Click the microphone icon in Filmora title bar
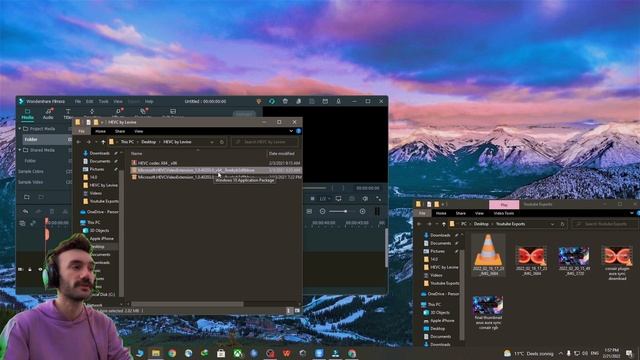Image resolution: width=640 pixels, height=360 pixels. 338,101
